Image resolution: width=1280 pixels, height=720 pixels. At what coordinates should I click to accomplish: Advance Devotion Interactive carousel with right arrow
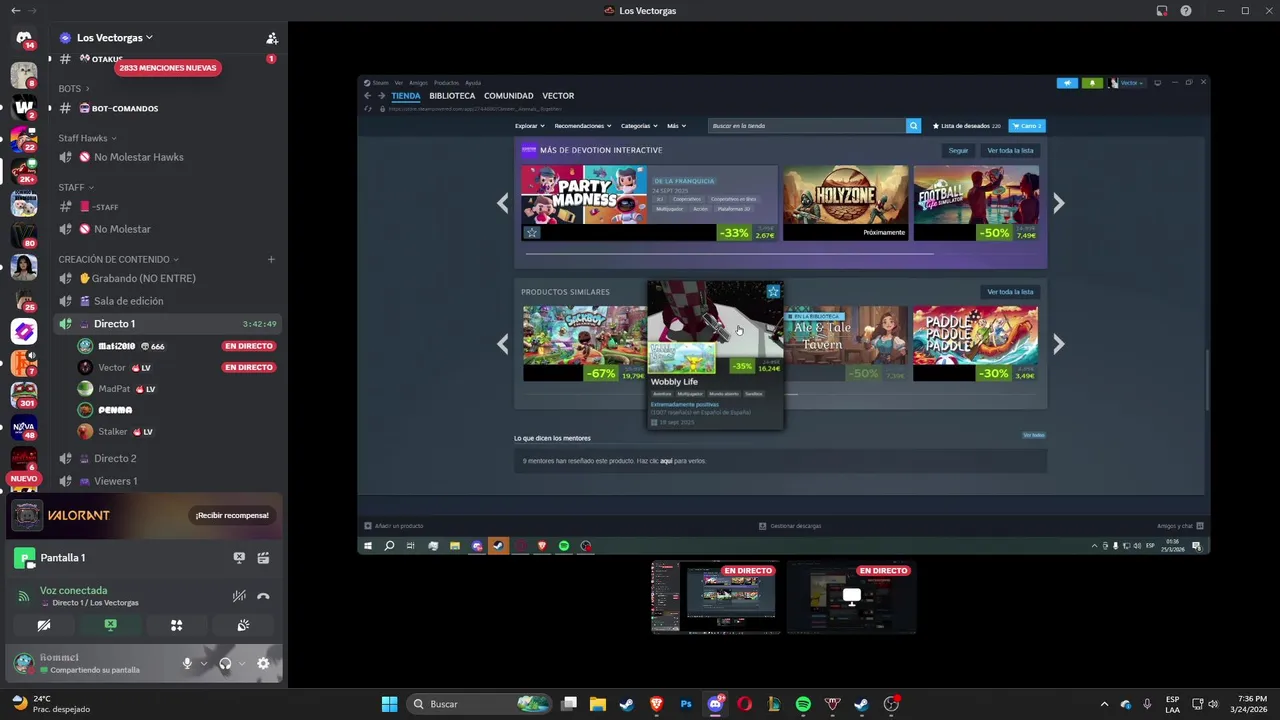coord(1059,203)
